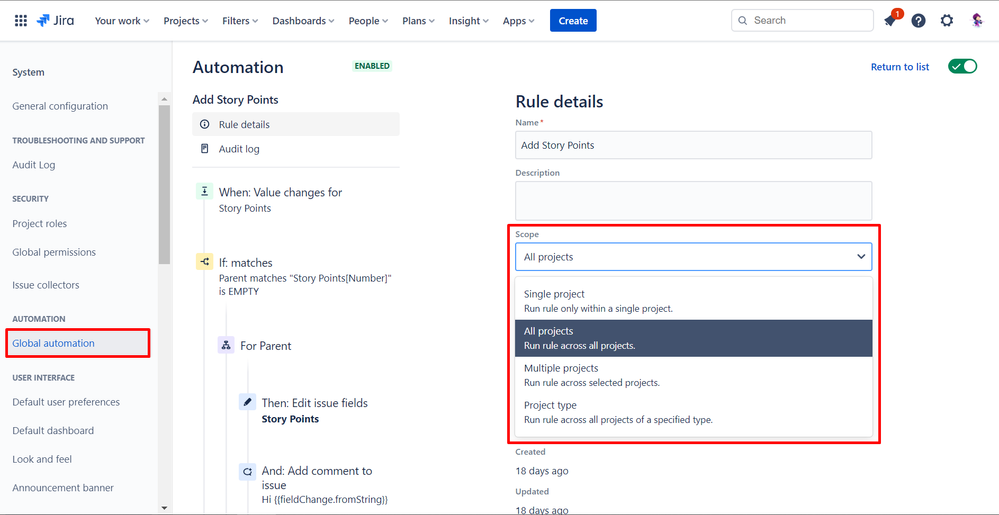This screenshot has height=515, width=999.
Task: Open the notifications bell icon
Action: click(890, 20)
